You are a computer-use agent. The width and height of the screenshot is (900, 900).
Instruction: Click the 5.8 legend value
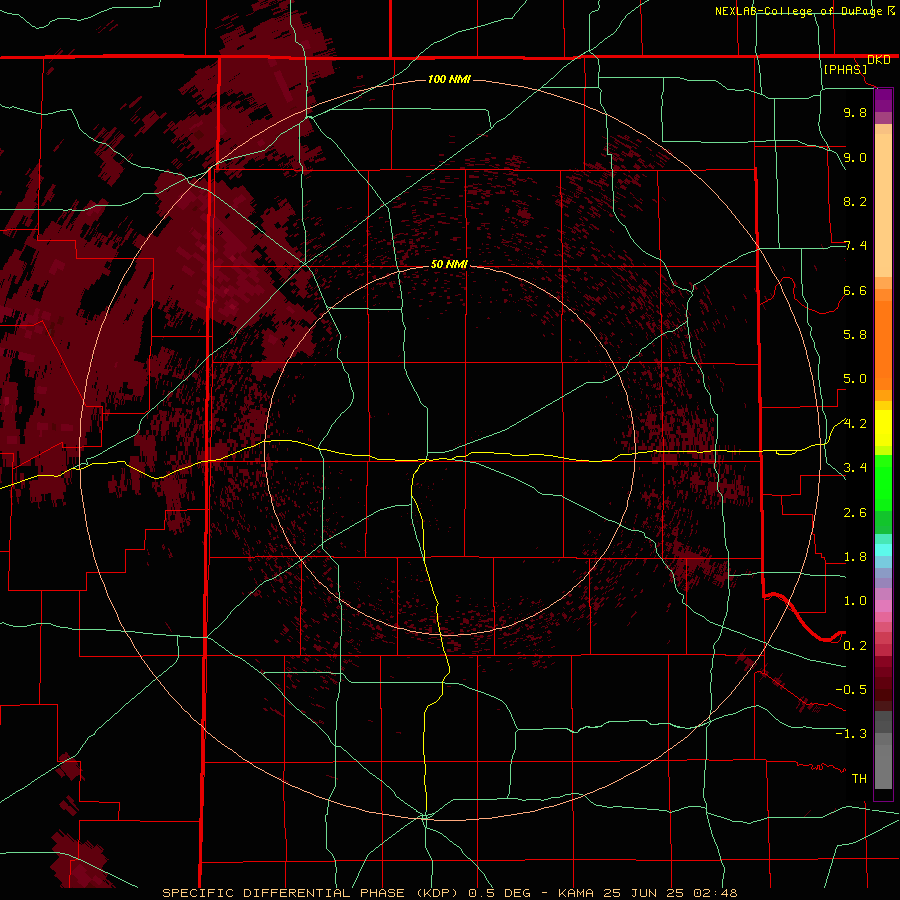pos(855,335)
